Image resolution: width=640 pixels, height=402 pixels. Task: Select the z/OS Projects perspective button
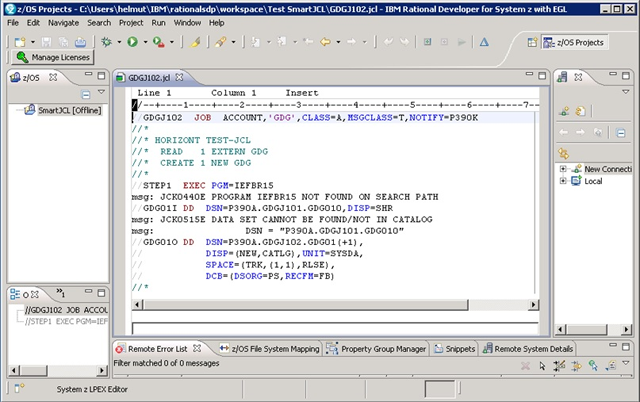pos(574,42)
